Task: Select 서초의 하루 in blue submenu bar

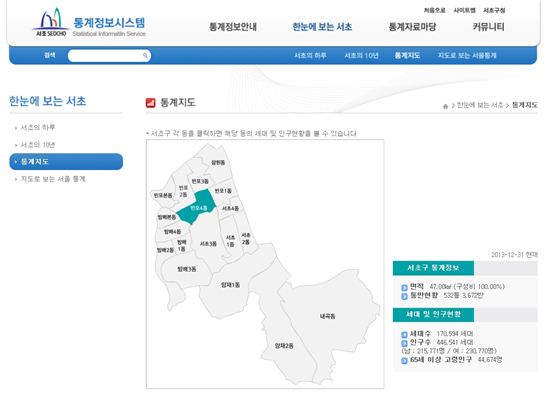Action: pos(310,55)
